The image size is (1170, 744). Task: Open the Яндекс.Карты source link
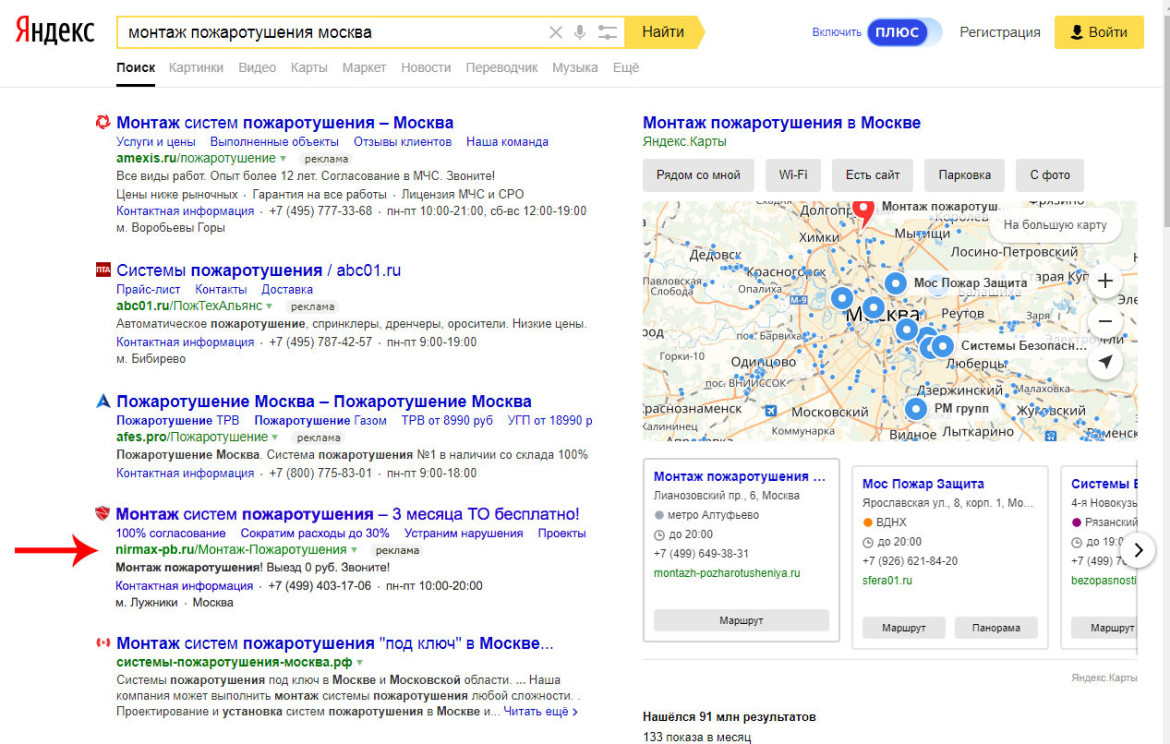pos(684,142)
